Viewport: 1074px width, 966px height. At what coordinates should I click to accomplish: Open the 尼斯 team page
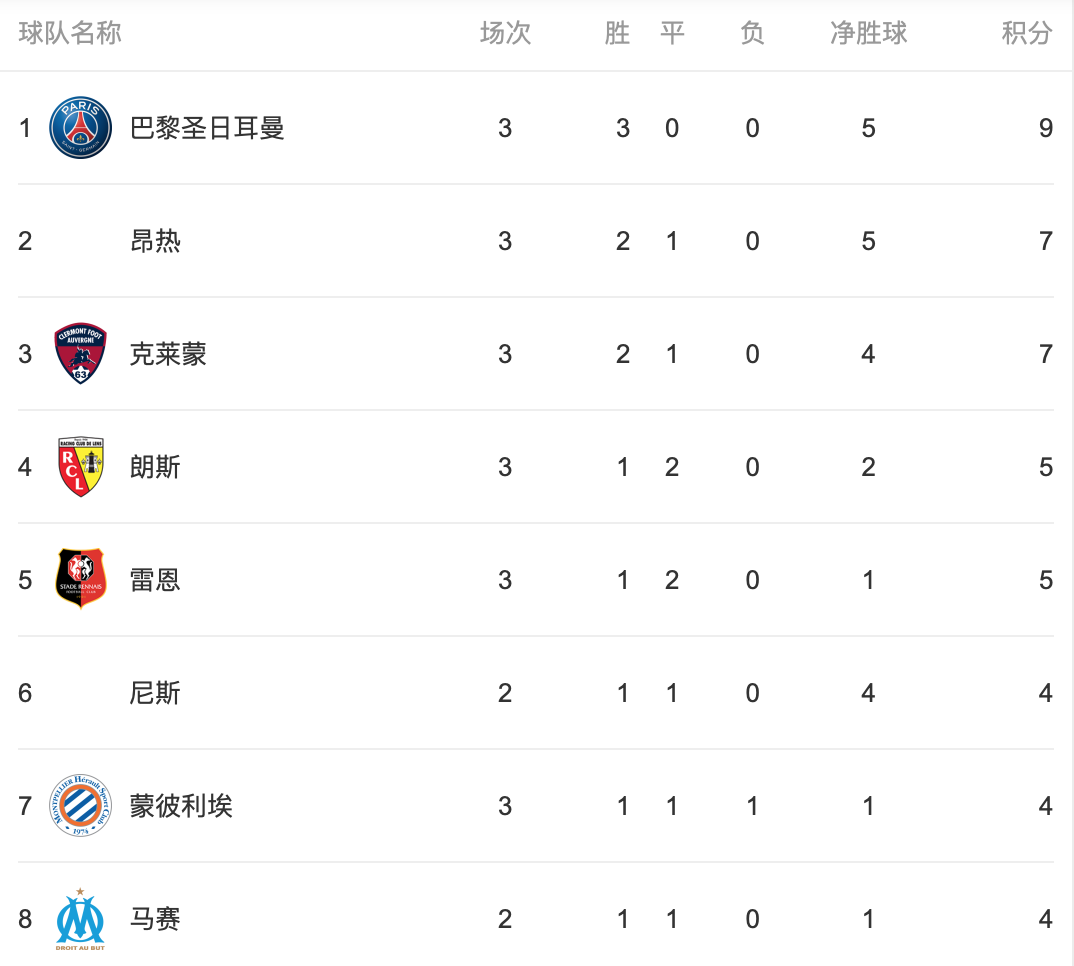(155, 693)
